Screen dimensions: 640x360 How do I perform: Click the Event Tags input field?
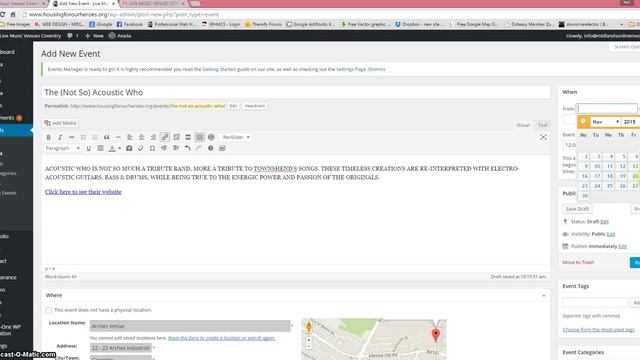point(595,302)
